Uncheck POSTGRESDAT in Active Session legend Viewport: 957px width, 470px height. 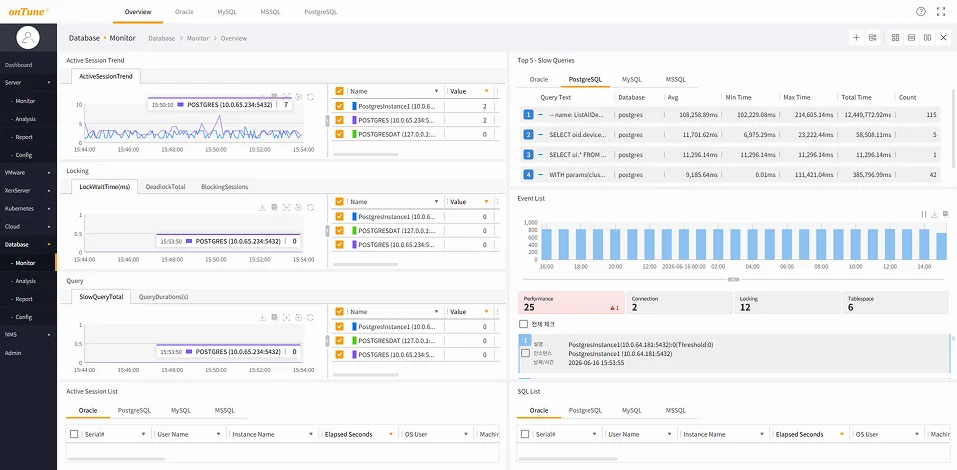(340, 134)
